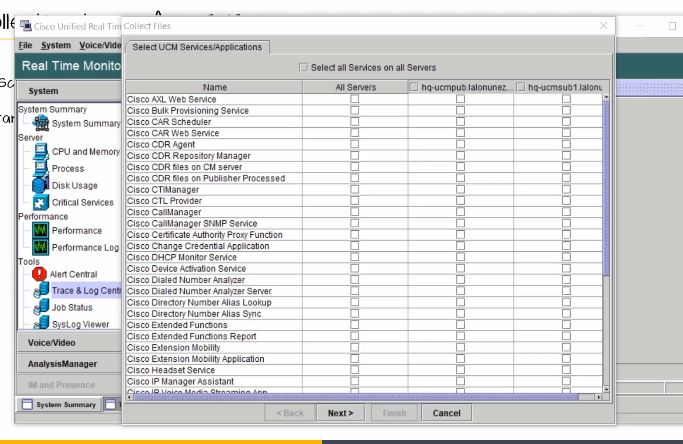Check All Servers for Cisco CallManager
683x444 pixels.
(355, 212)
